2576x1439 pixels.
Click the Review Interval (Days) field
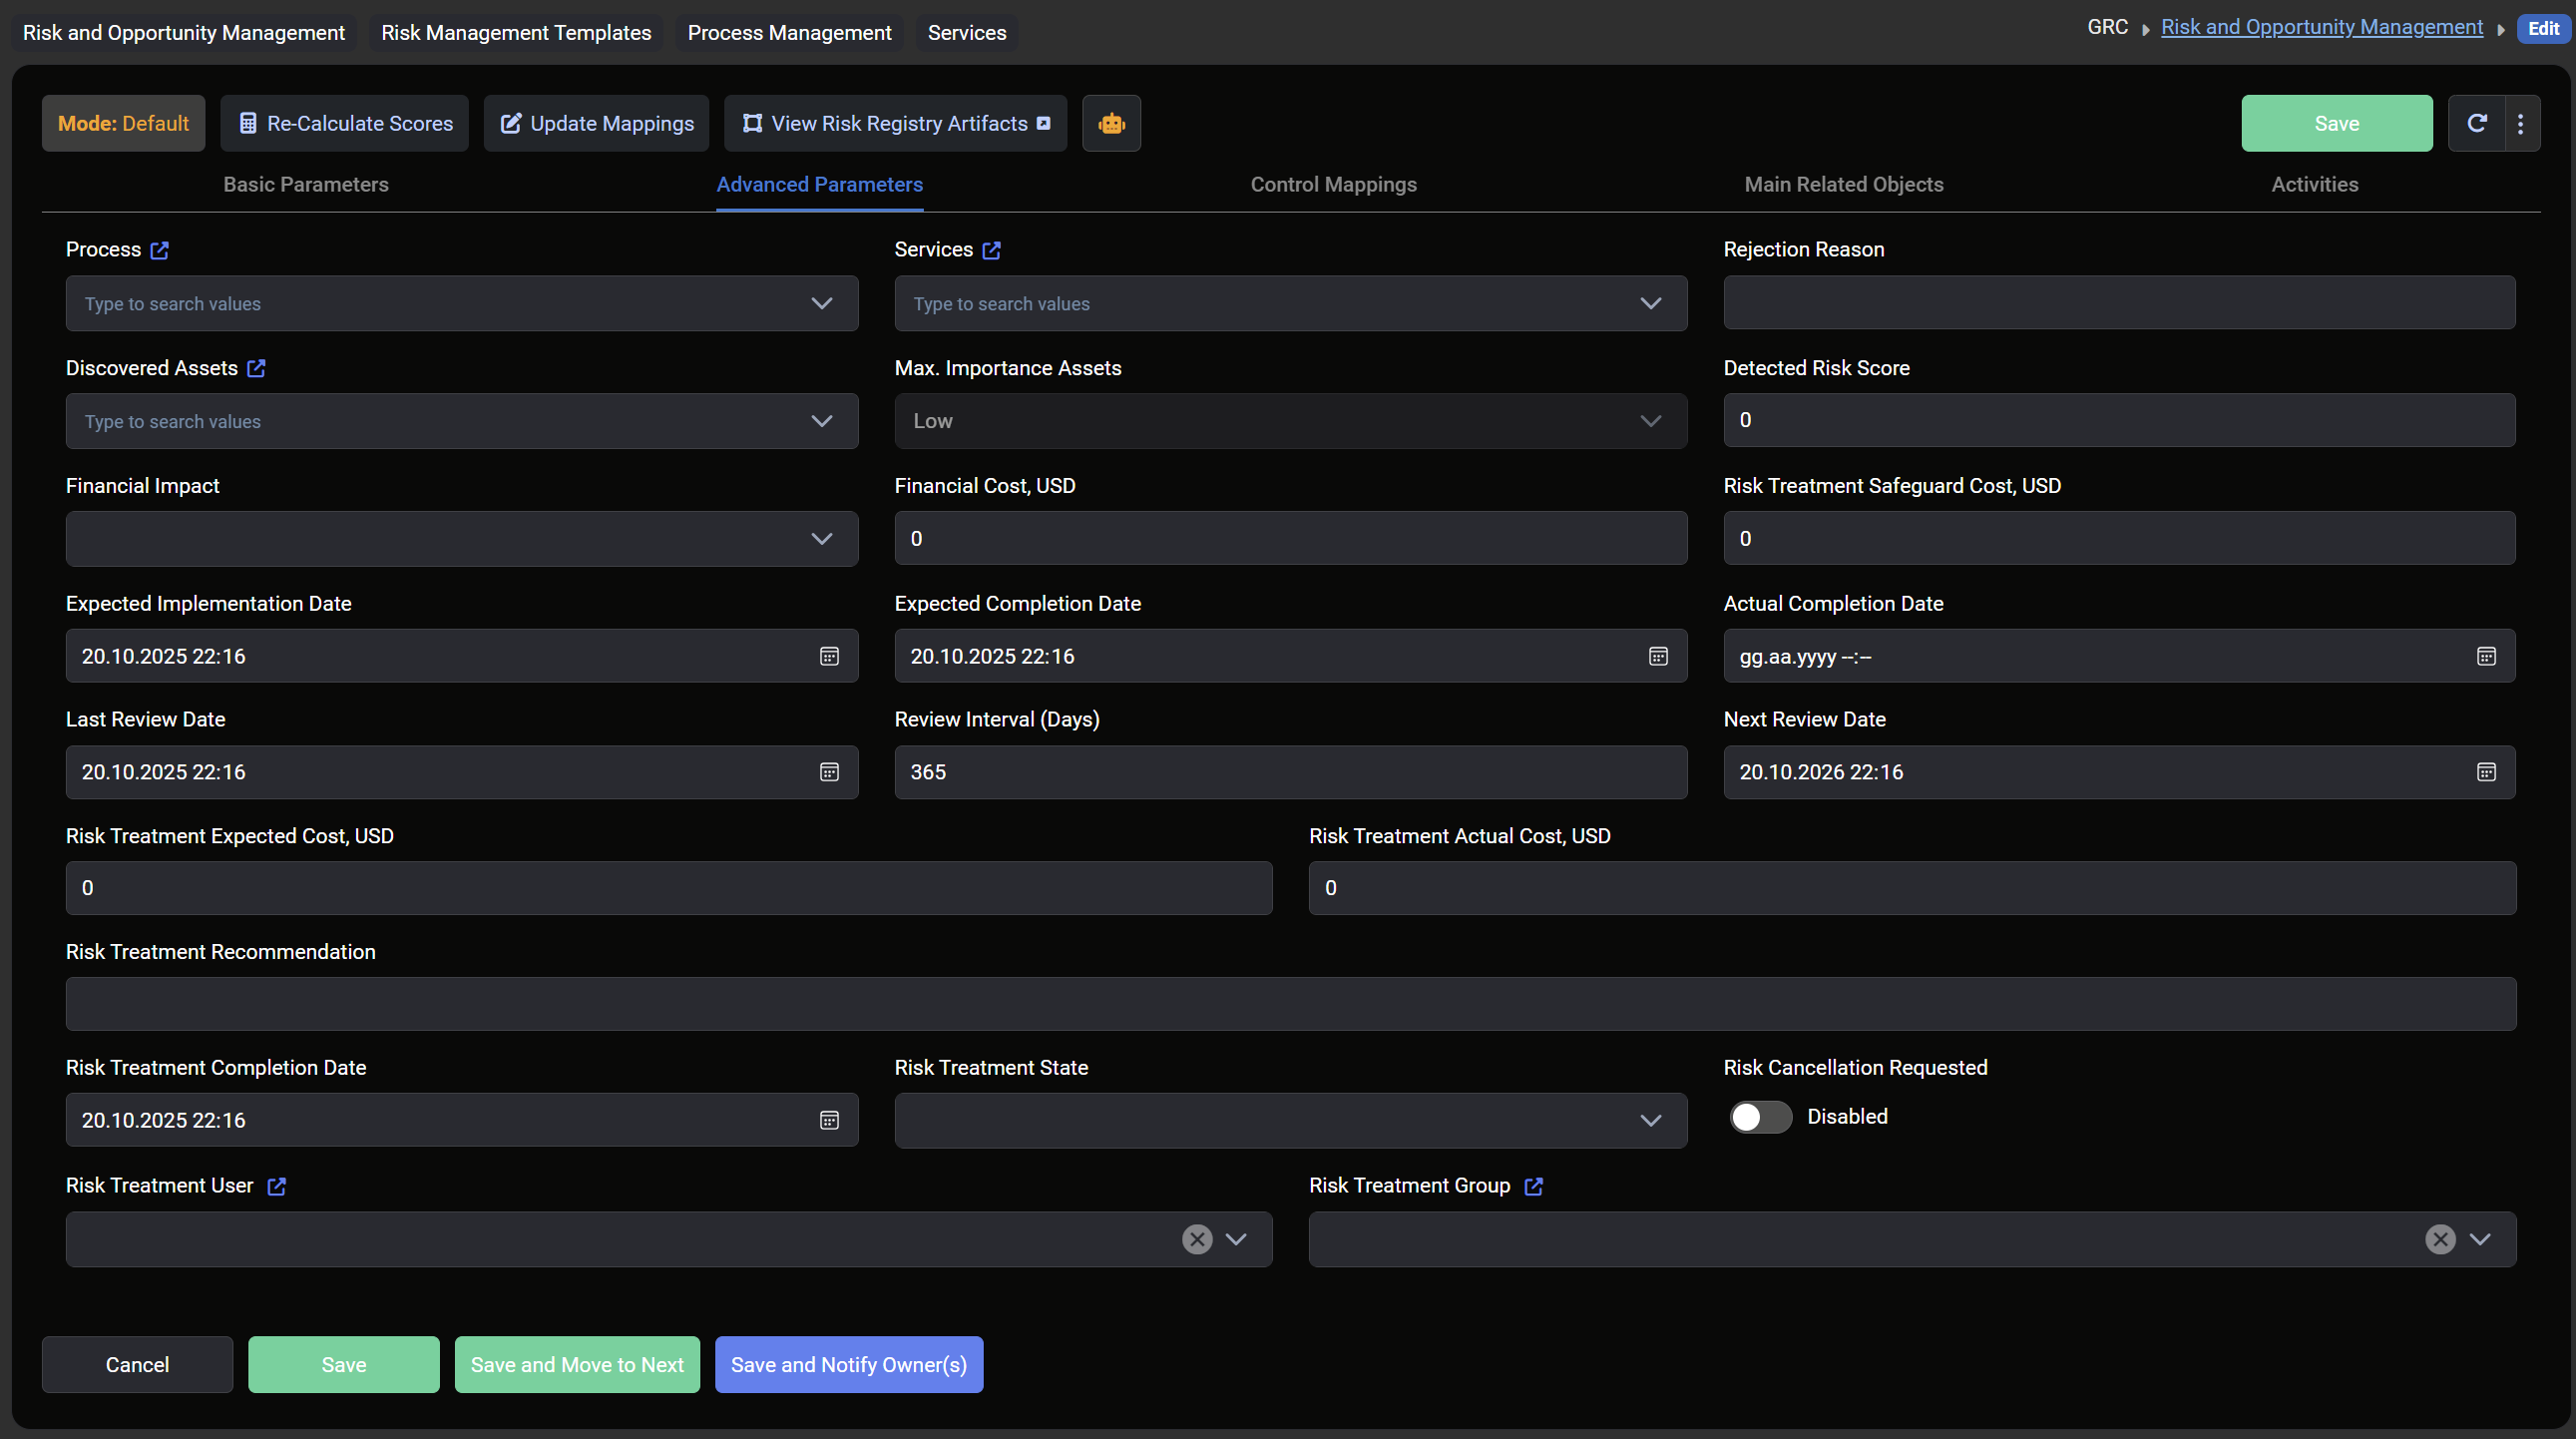coord(1290,772)
